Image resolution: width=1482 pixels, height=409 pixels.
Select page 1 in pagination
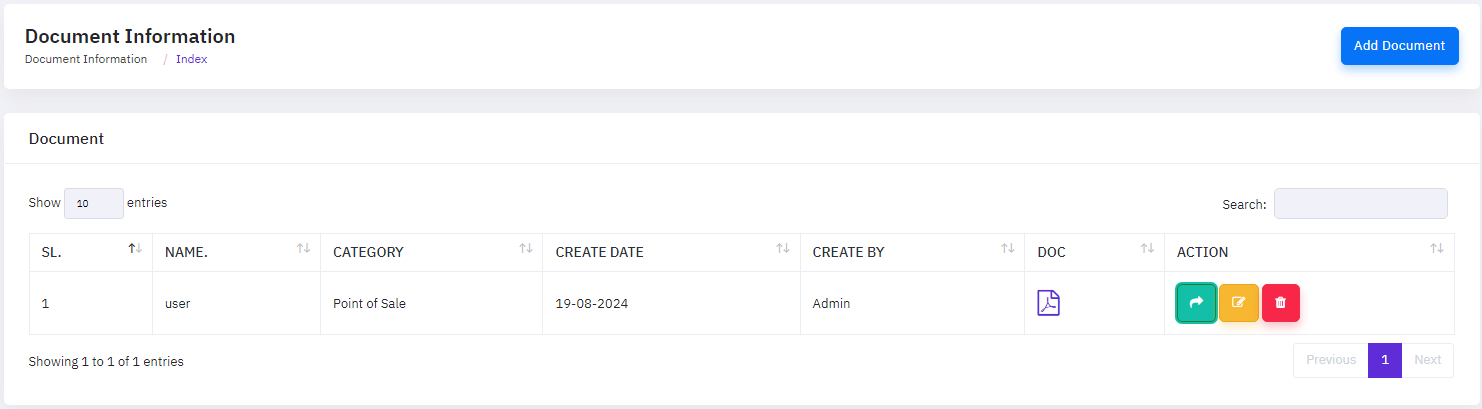[1384, 360]
